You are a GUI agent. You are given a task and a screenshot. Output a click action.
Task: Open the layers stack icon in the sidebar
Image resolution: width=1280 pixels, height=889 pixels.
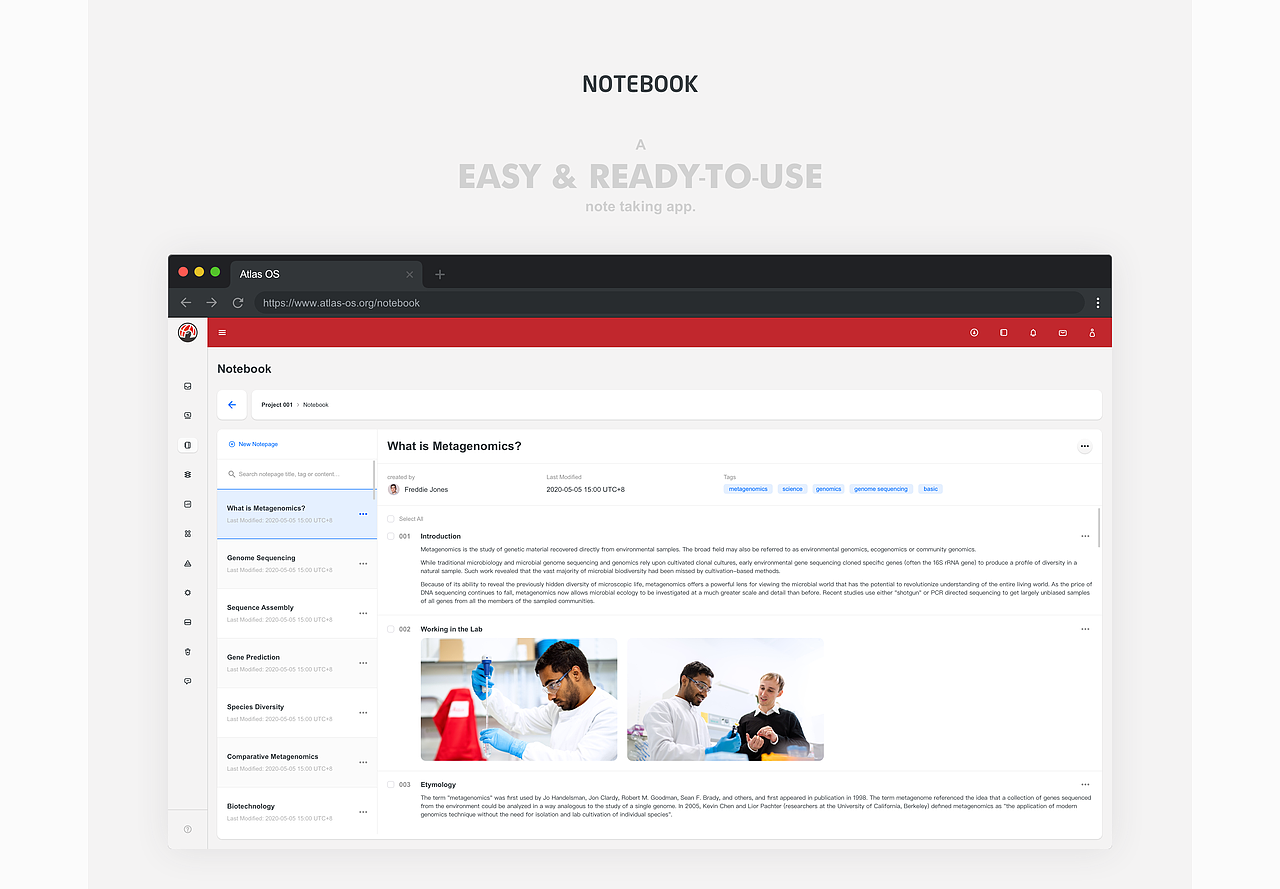click(x=188, y=475)
